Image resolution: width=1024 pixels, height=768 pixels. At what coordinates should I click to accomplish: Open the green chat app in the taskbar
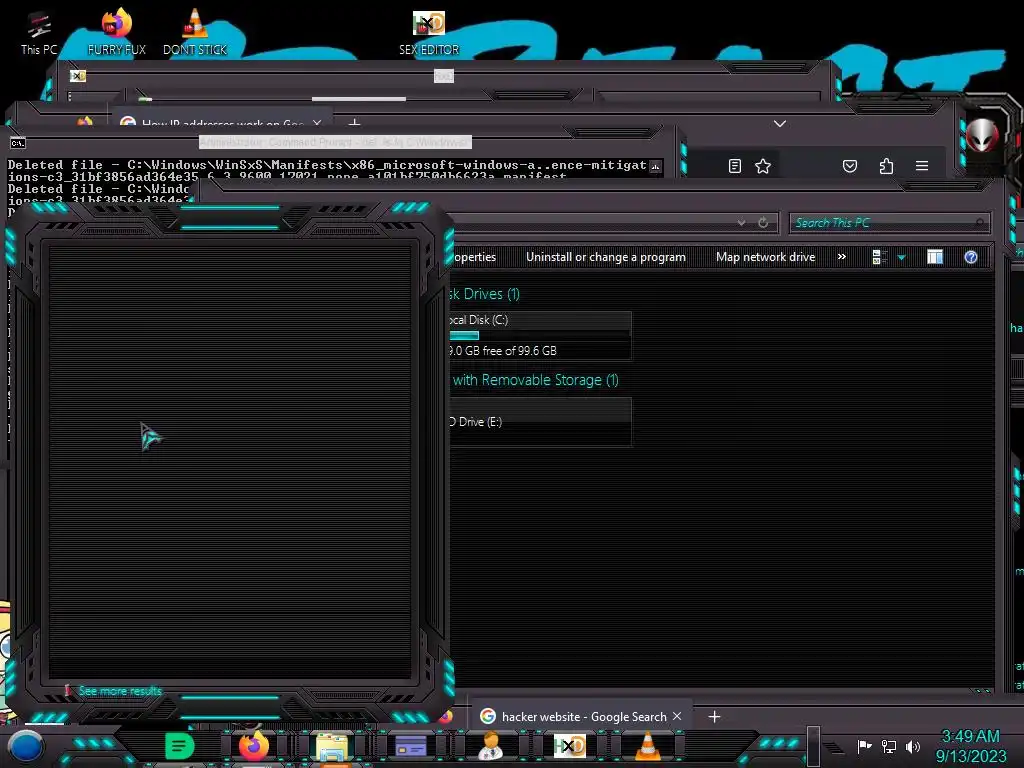coord(180,746)
